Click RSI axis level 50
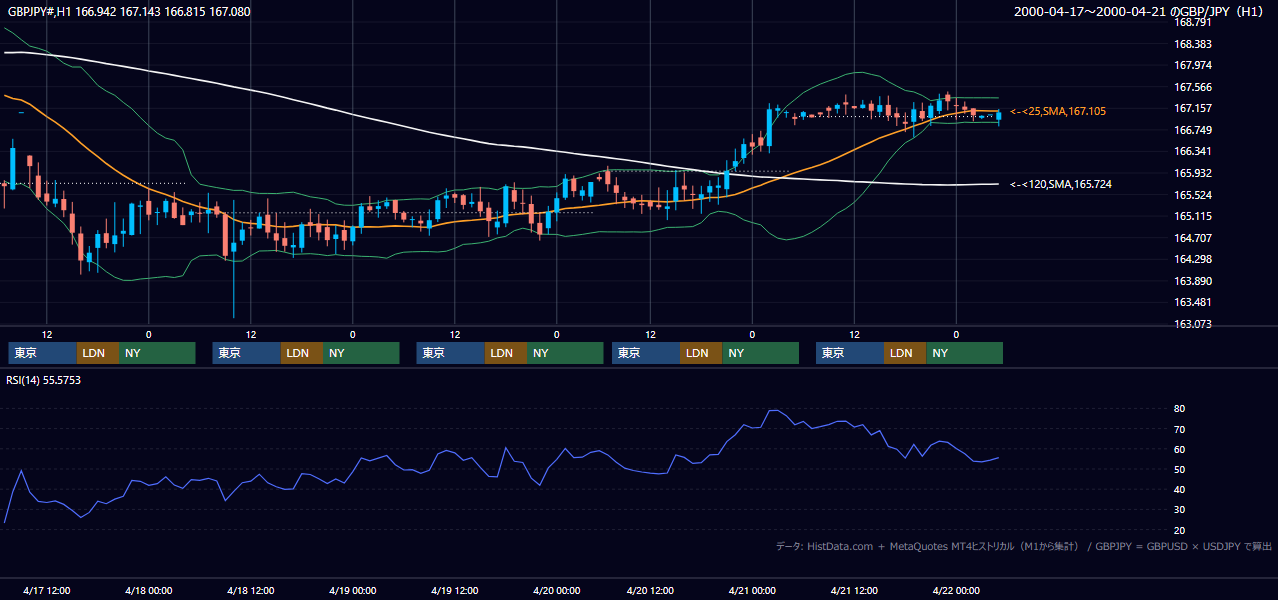This screenshot has width=1278, height=600. [1180, 469]
